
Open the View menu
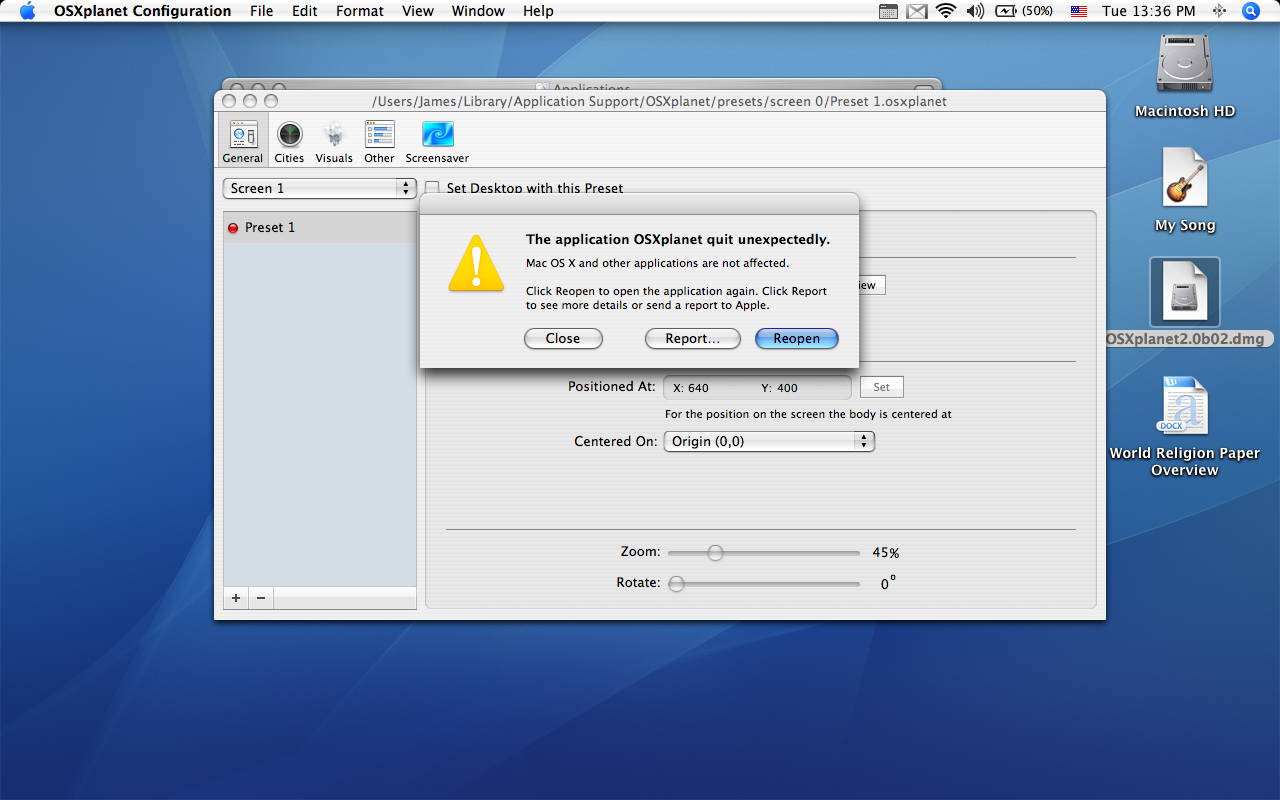coord(418,11)
